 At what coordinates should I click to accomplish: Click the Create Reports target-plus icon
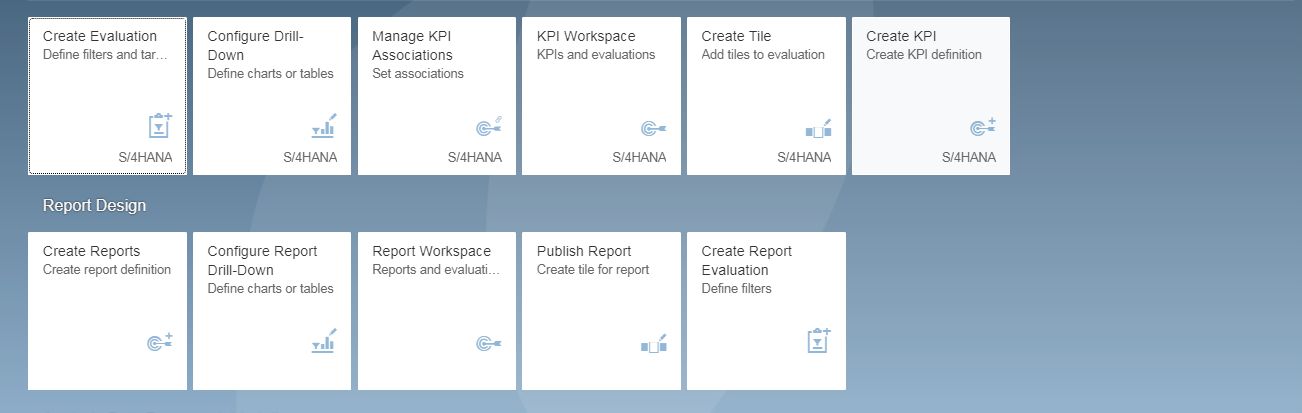point(160,342)
